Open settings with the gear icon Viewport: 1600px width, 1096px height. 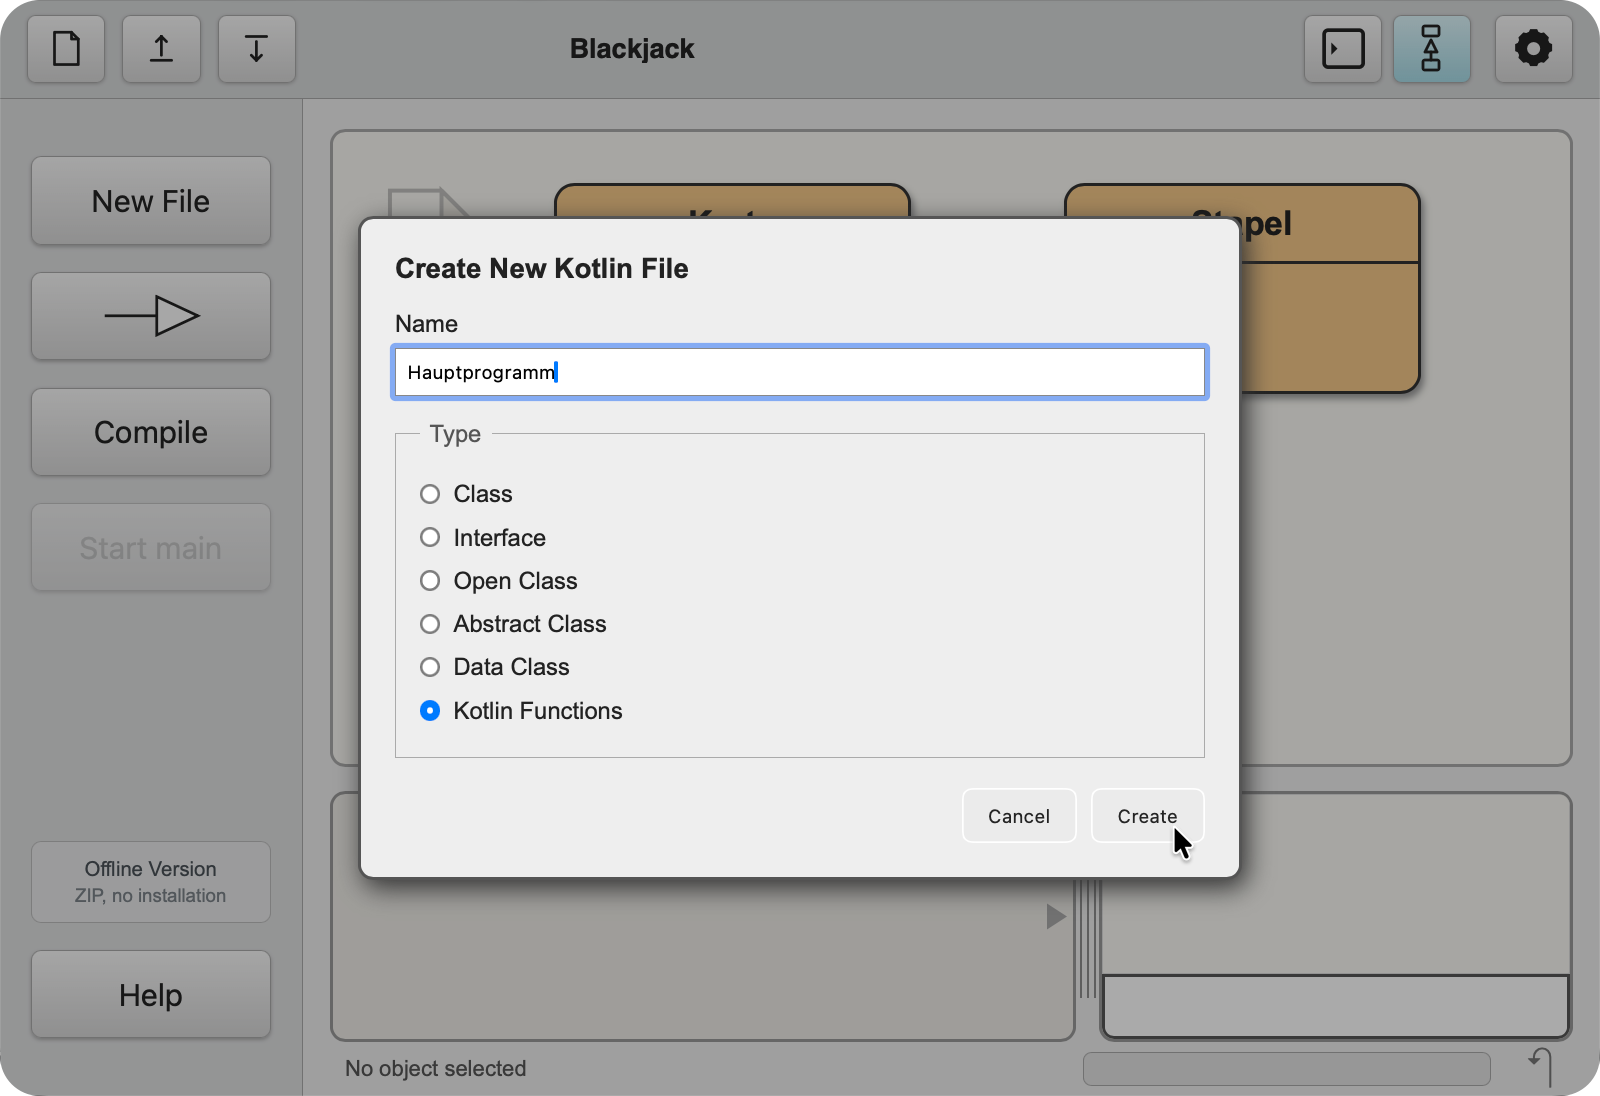point(1533,48)
